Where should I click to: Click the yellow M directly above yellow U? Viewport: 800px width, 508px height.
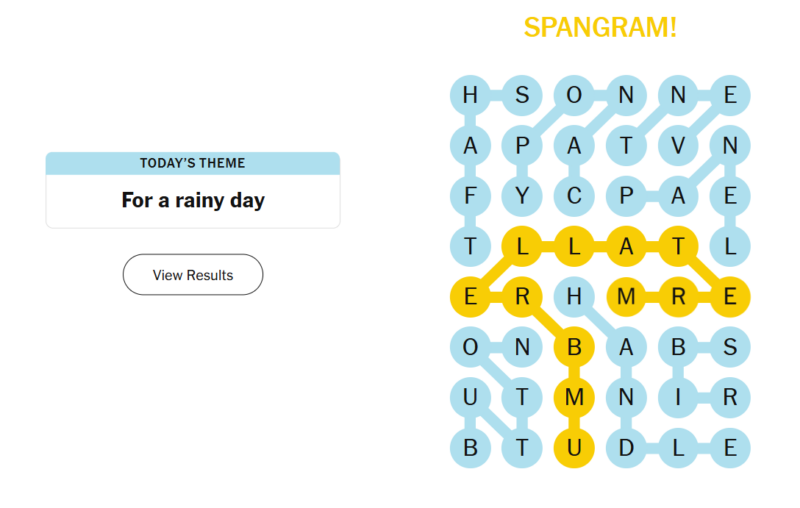click(574, 398)
